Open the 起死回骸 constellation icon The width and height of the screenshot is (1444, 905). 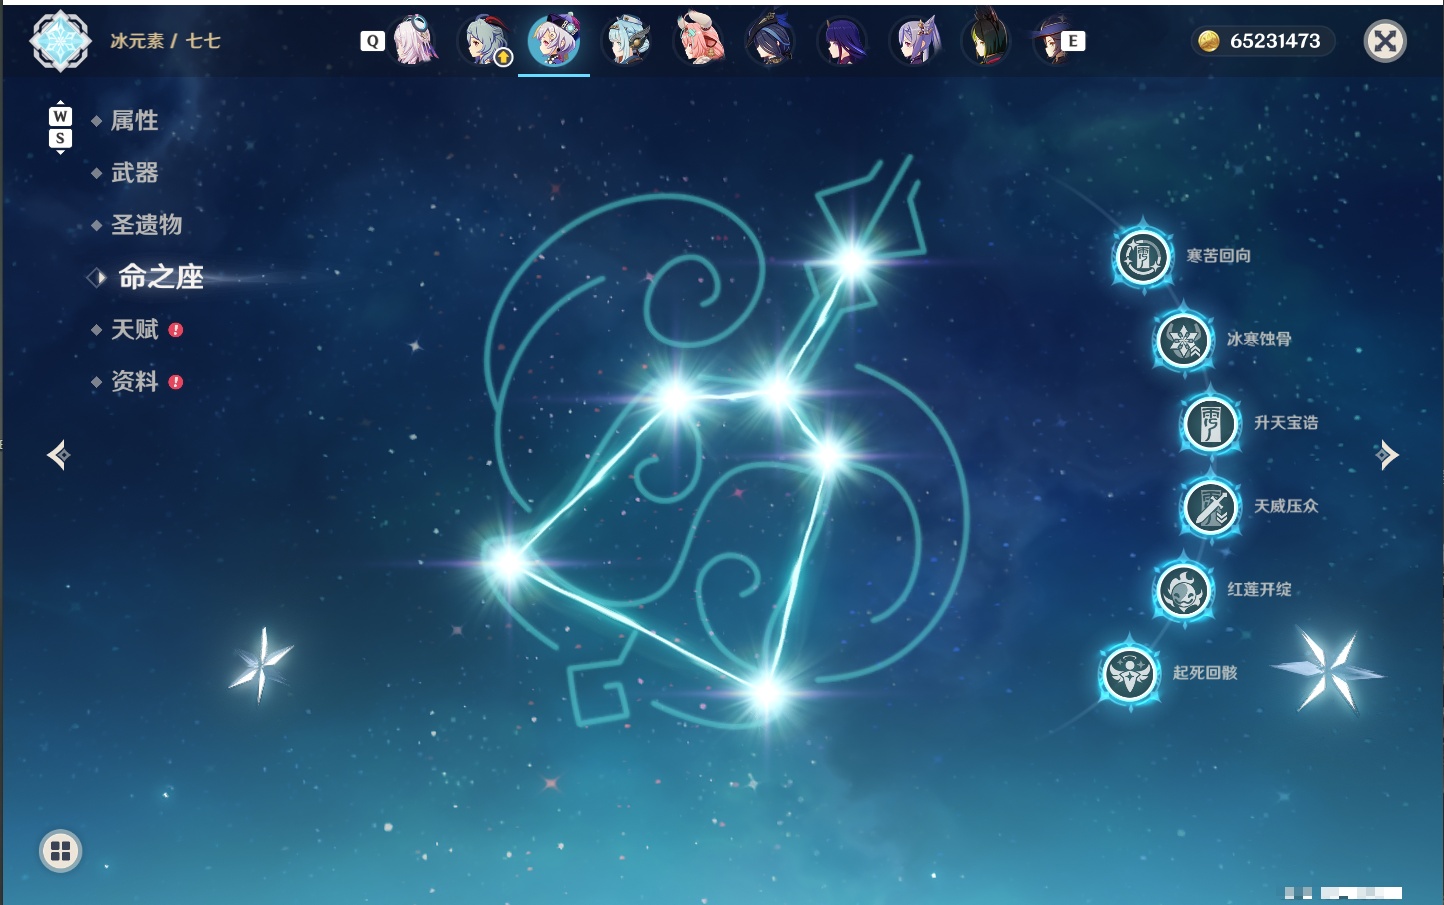click(x=1130, y=673)
